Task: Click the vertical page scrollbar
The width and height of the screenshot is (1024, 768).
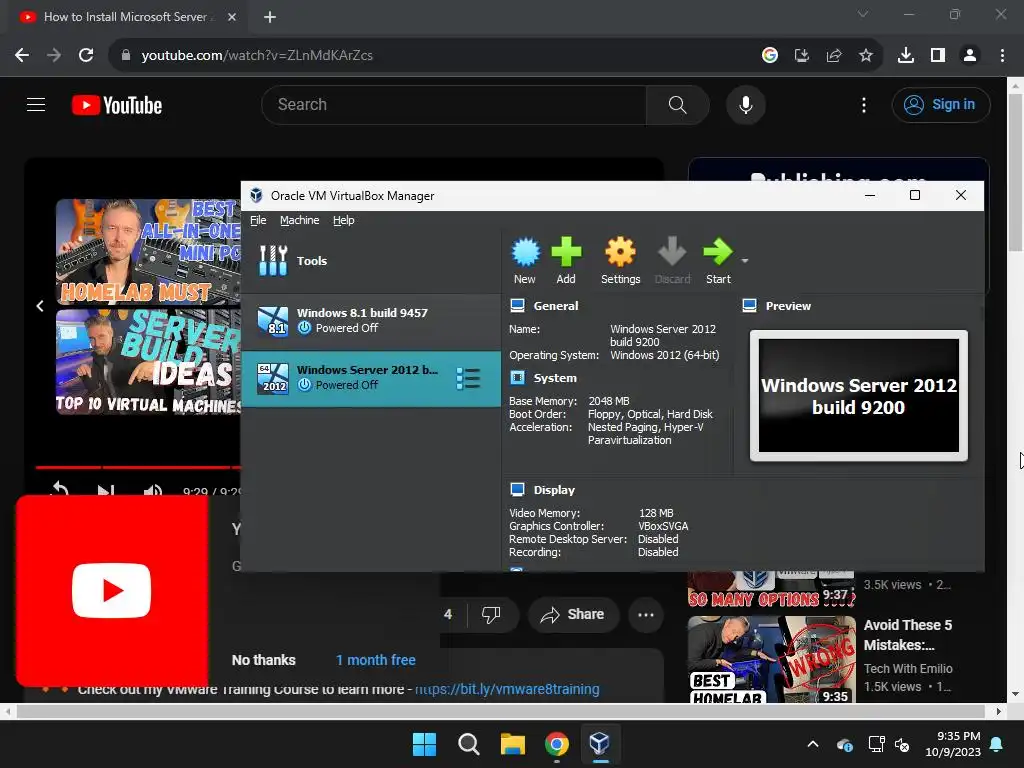Action: [x=1015, y=172]
